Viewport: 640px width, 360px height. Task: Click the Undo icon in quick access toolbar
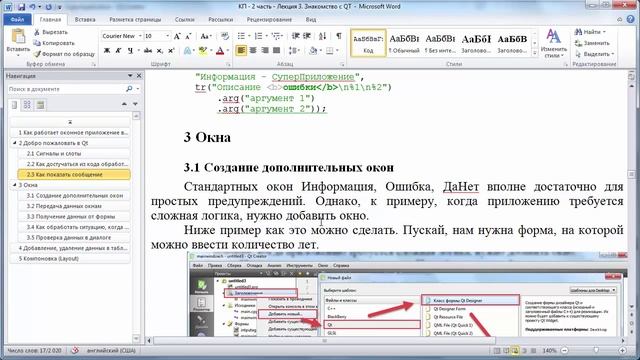tap(32, 7)
